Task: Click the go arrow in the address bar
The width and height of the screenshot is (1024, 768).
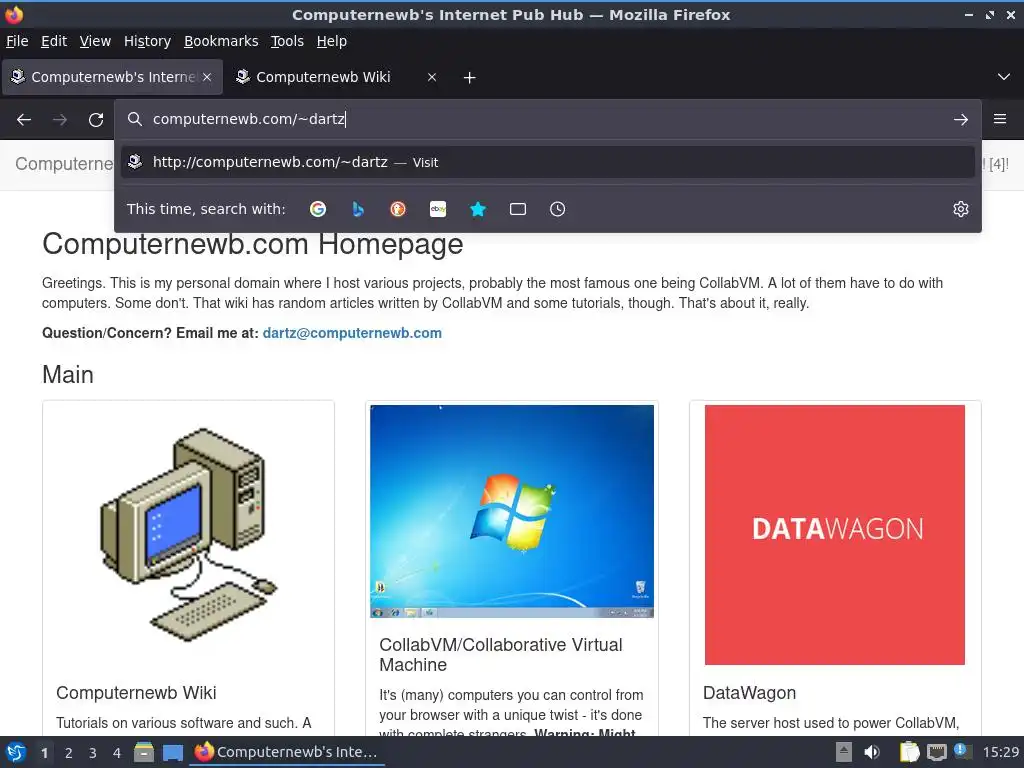Action: [961, 120]
